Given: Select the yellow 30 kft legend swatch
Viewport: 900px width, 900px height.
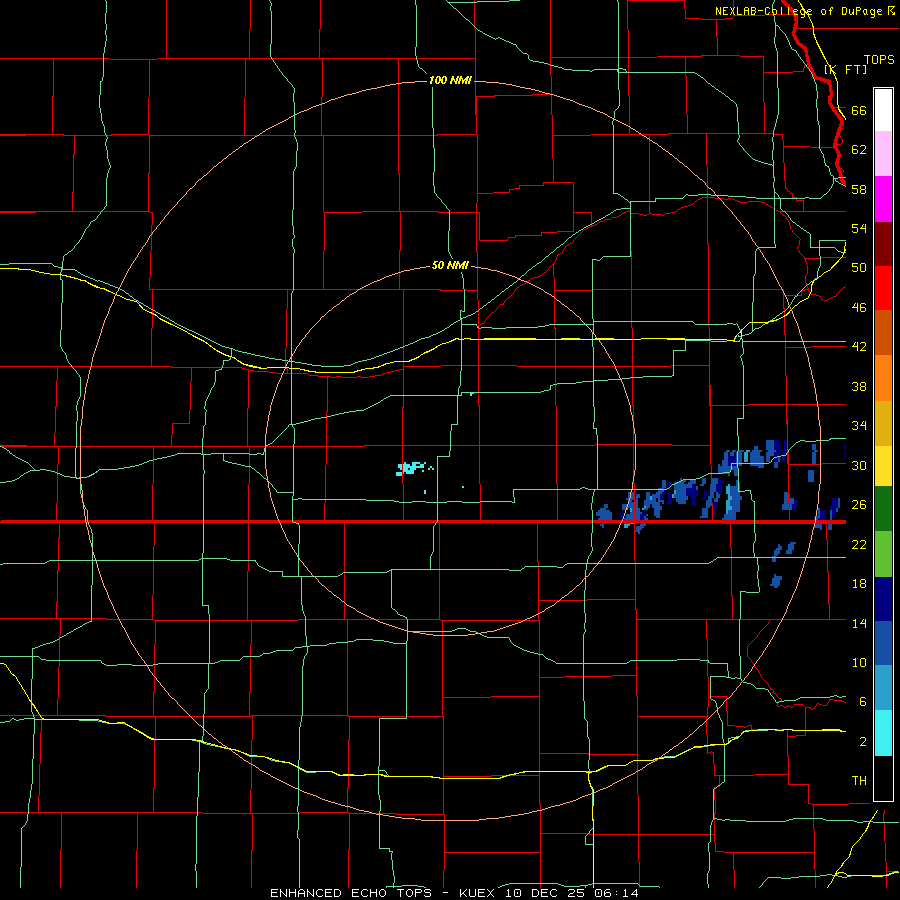Looking at the screenshot, I should tap(883, 466).
